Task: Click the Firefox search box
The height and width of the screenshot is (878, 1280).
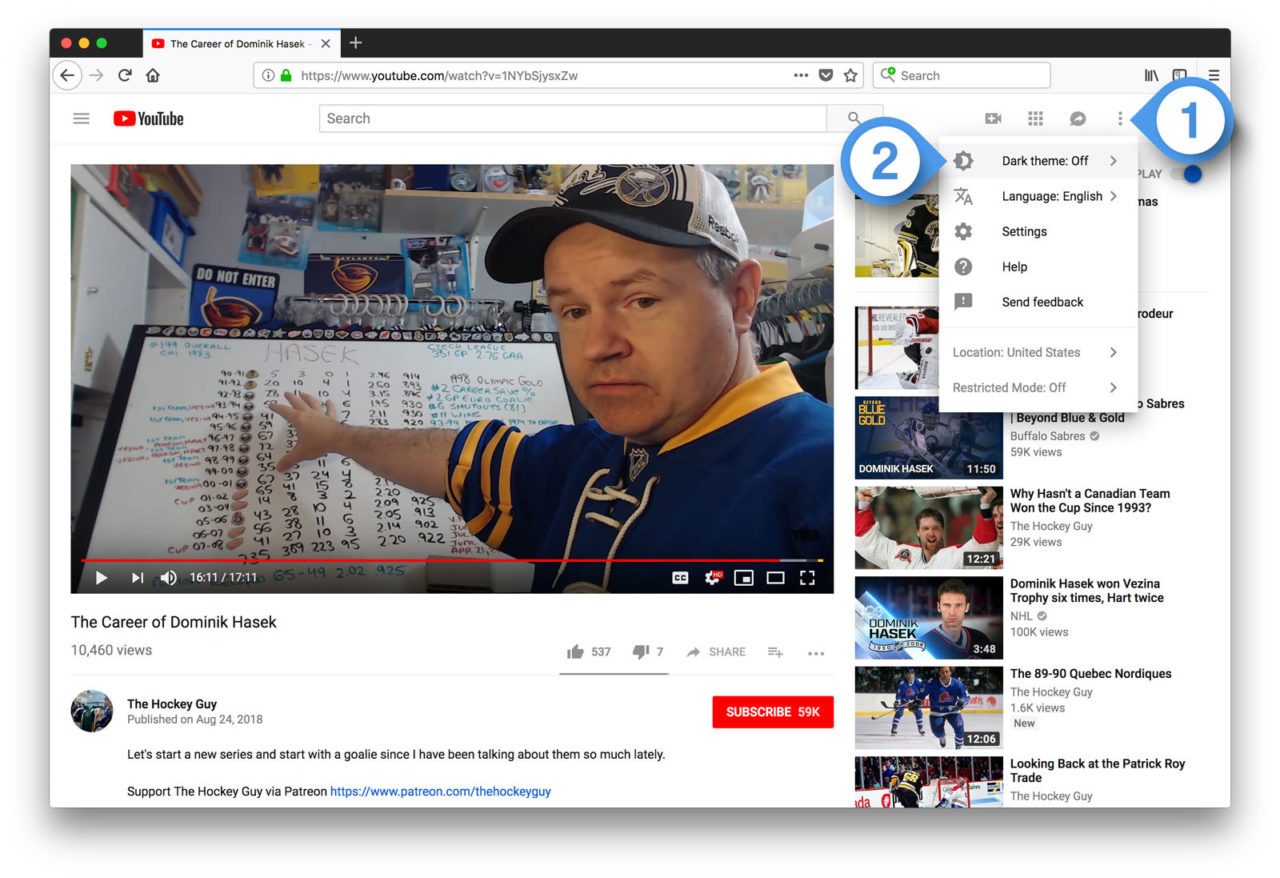Action: (x=962, y=75)
